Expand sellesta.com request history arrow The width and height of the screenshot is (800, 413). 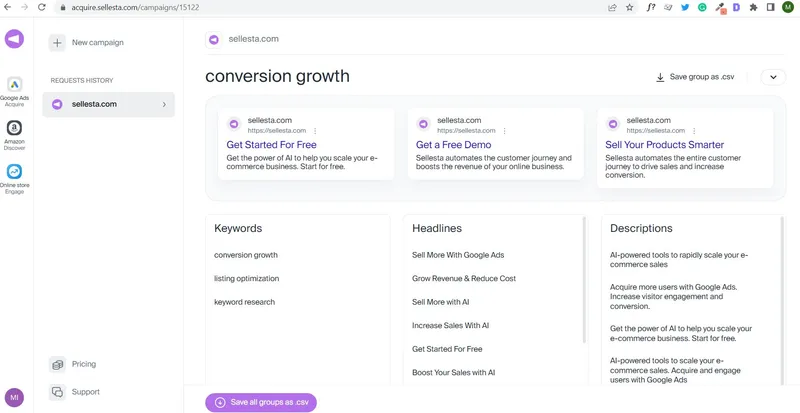coord(164,104)
